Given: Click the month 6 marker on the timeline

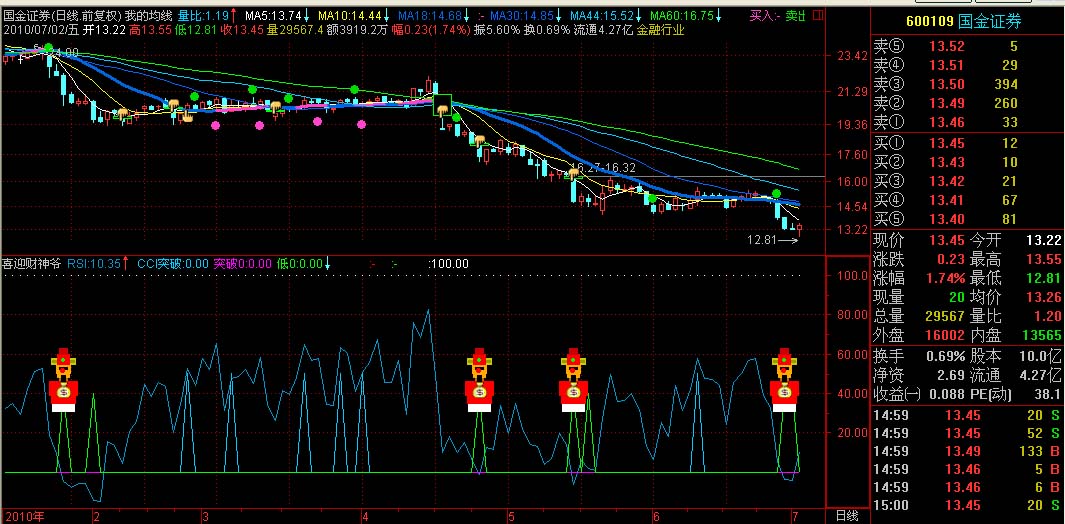Looking at the screenshot, I should pyautogui.click(x=654, y=516).
